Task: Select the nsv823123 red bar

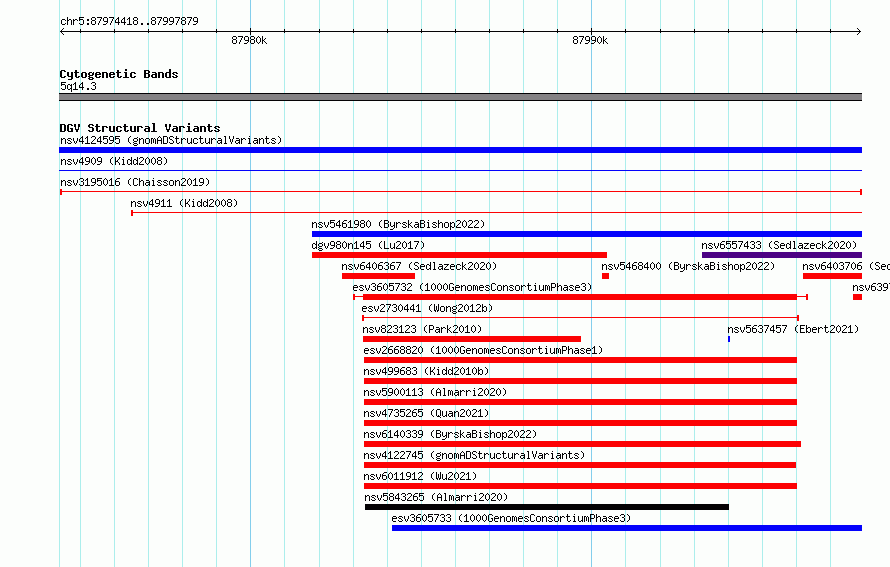Action: pyautogui.click(x=472, y=339)
